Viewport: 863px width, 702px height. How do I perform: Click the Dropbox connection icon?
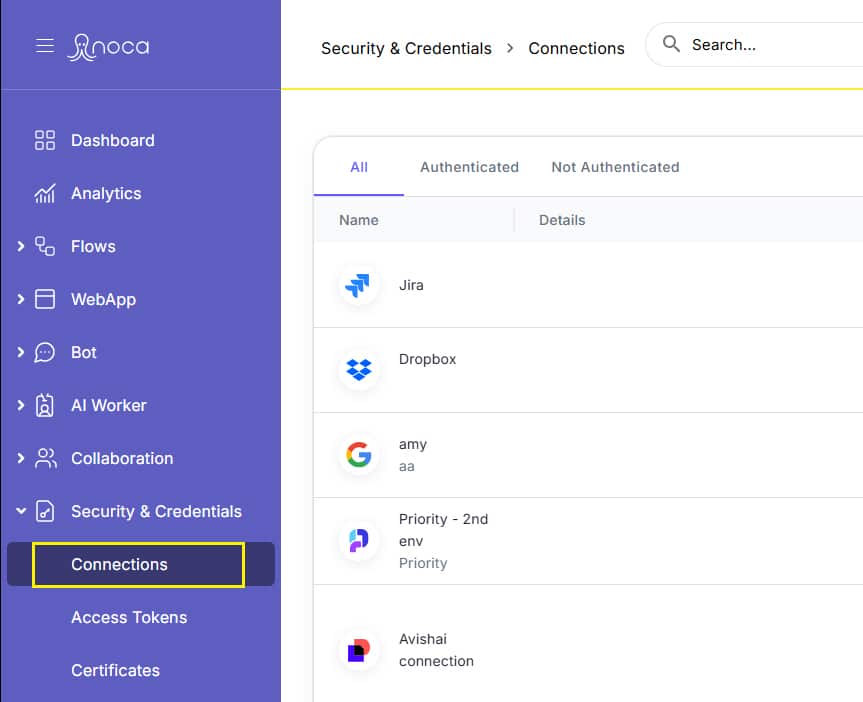pos(358,370)
